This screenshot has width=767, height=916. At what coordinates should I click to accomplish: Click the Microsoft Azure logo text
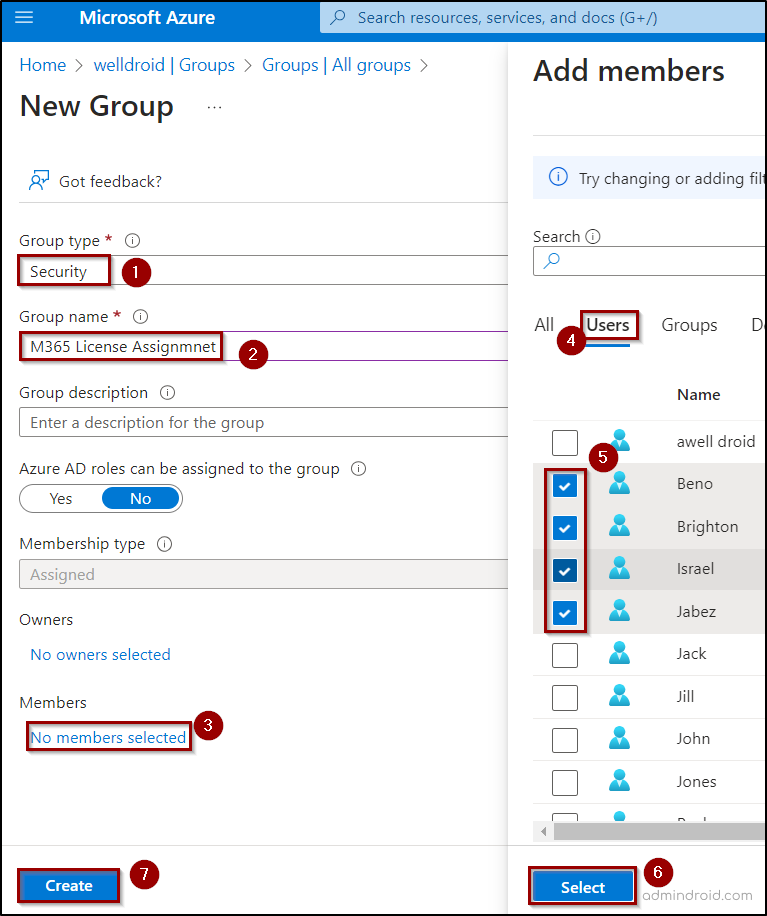(147, 18)
